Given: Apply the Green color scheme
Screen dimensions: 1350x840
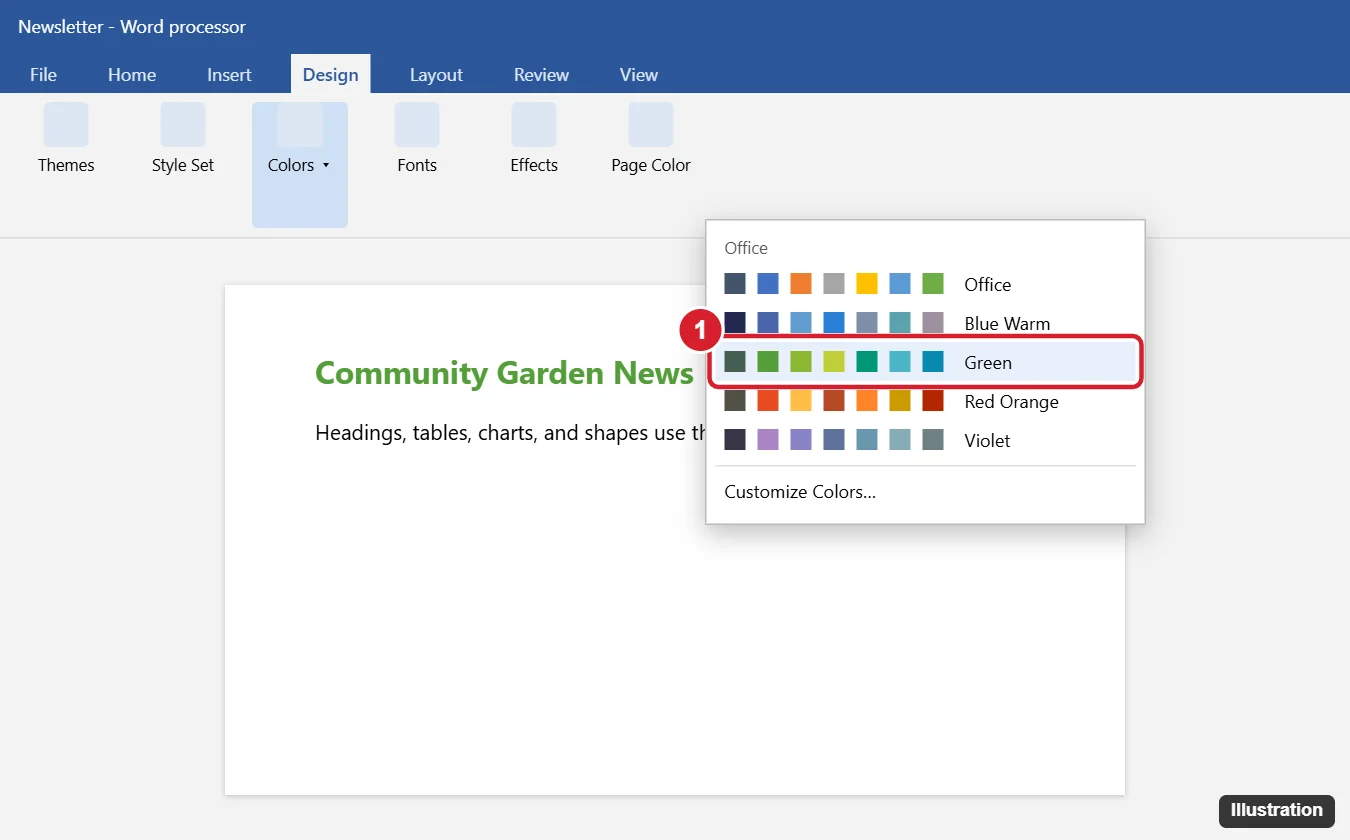Looking at the screenshot, I should 925,363.
